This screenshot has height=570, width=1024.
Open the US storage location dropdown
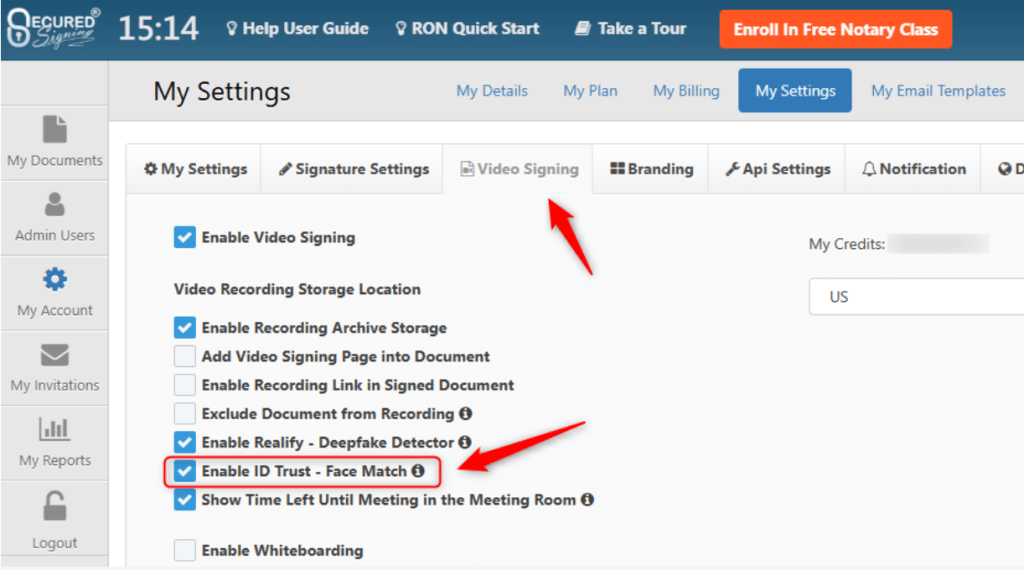point(916,297)
